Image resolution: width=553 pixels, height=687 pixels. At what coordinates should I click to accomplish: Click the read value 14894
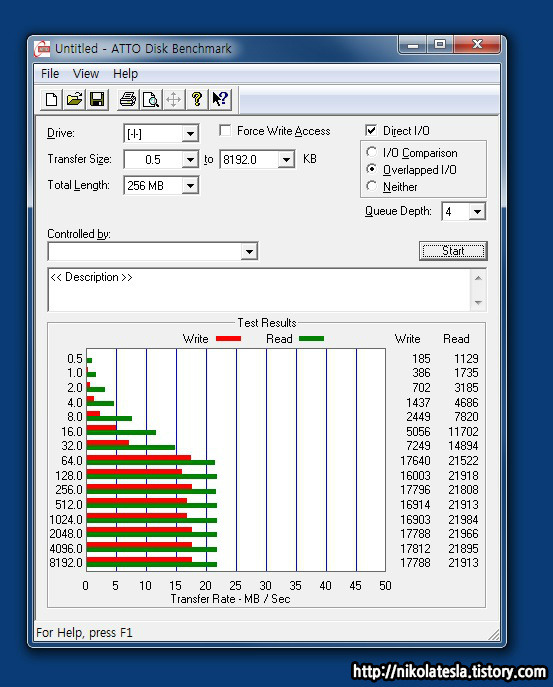point(463,446)
